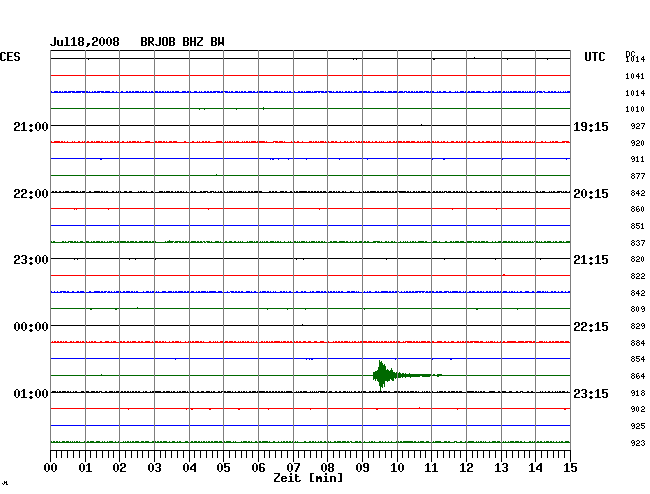Click the DC value 902
This screenshot has height=494, width=650.
(638, 409)
